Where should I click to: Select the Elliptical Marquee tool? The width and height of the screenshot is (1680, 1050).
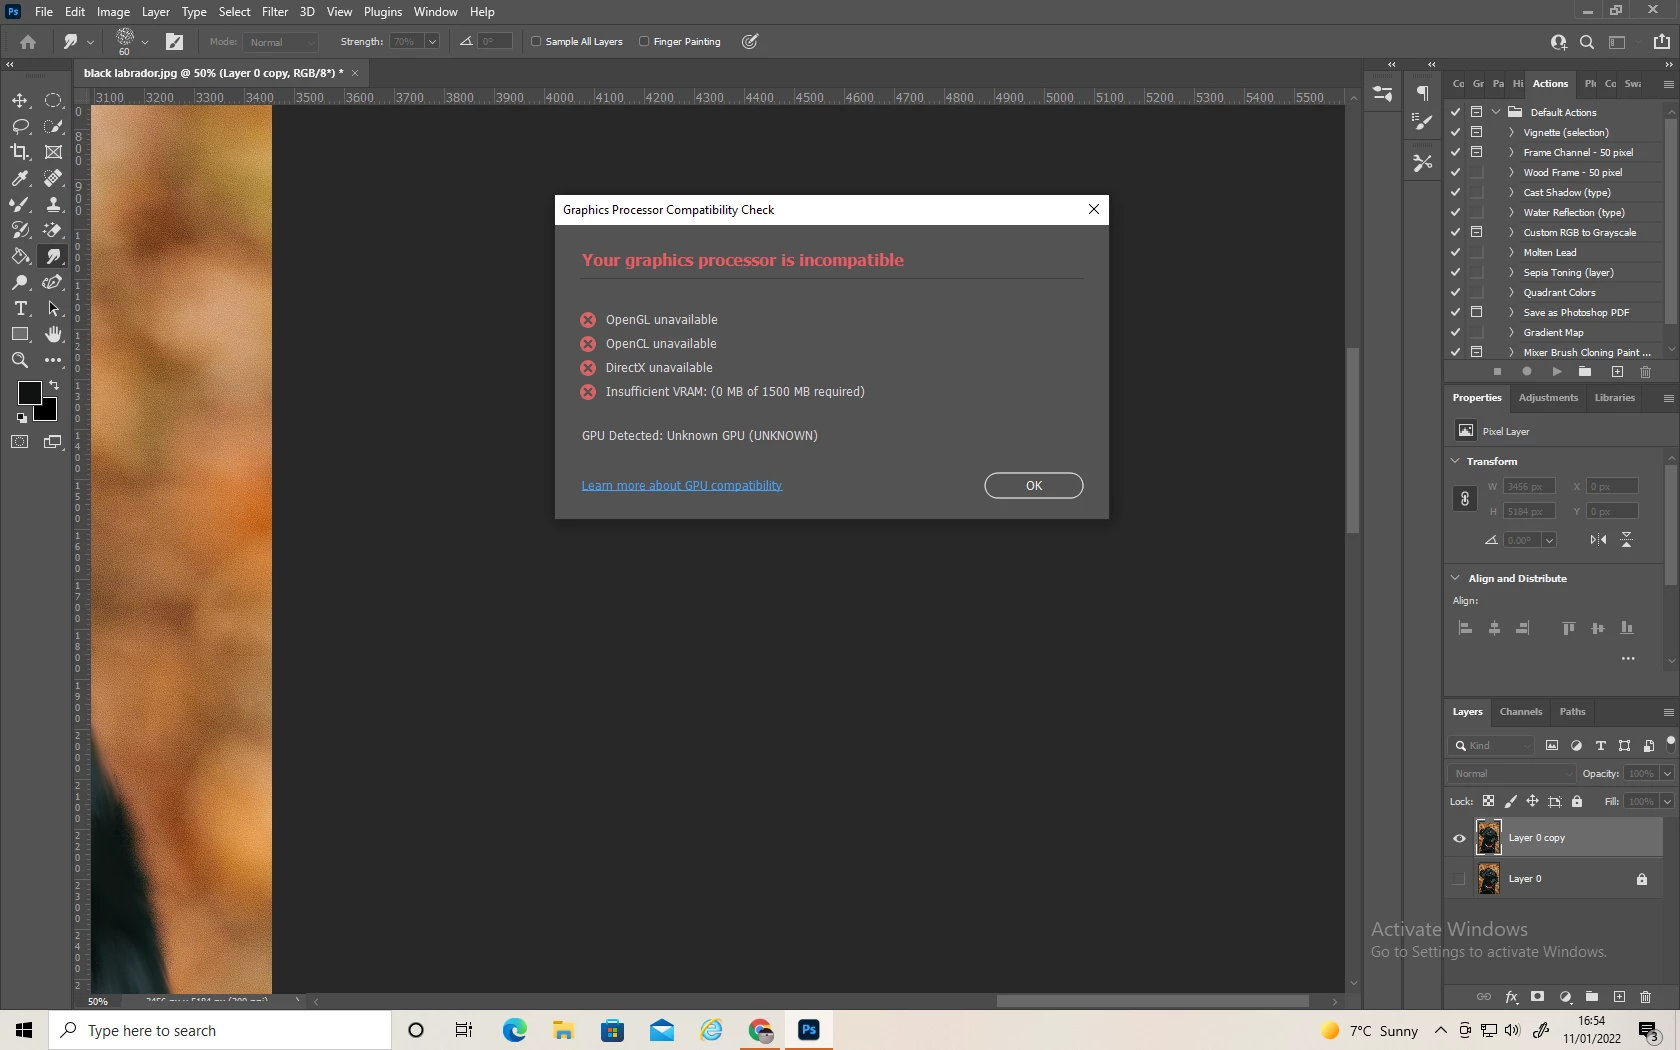pos(54,101)
